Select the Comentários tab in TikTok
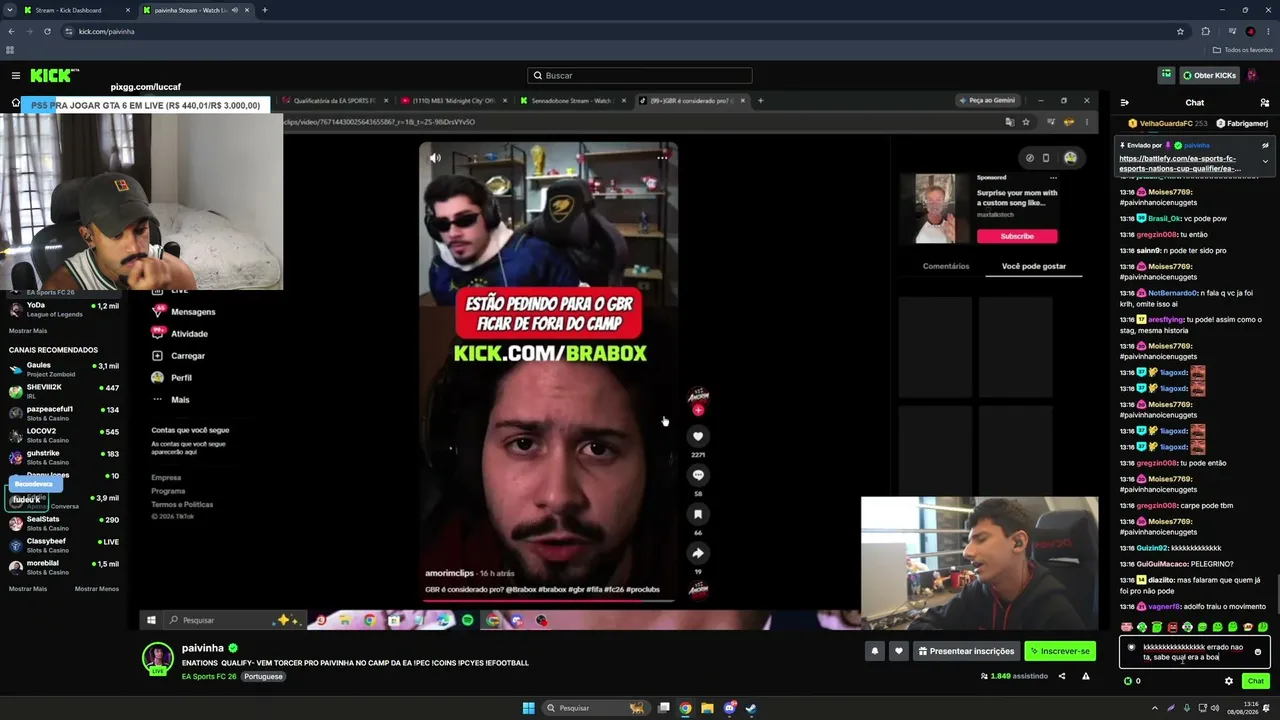This screenshot has height=720, width=1280. point(946,266)
